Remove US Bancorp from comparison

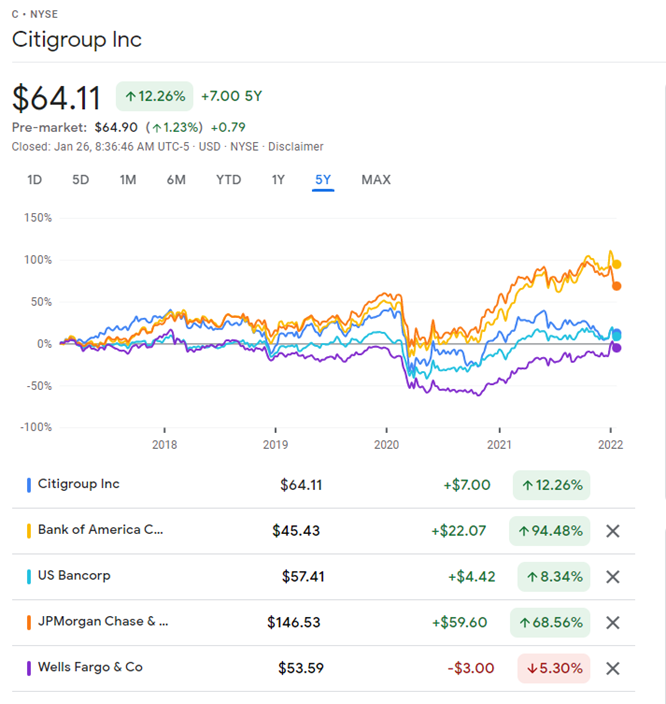[x=613, y=577]
